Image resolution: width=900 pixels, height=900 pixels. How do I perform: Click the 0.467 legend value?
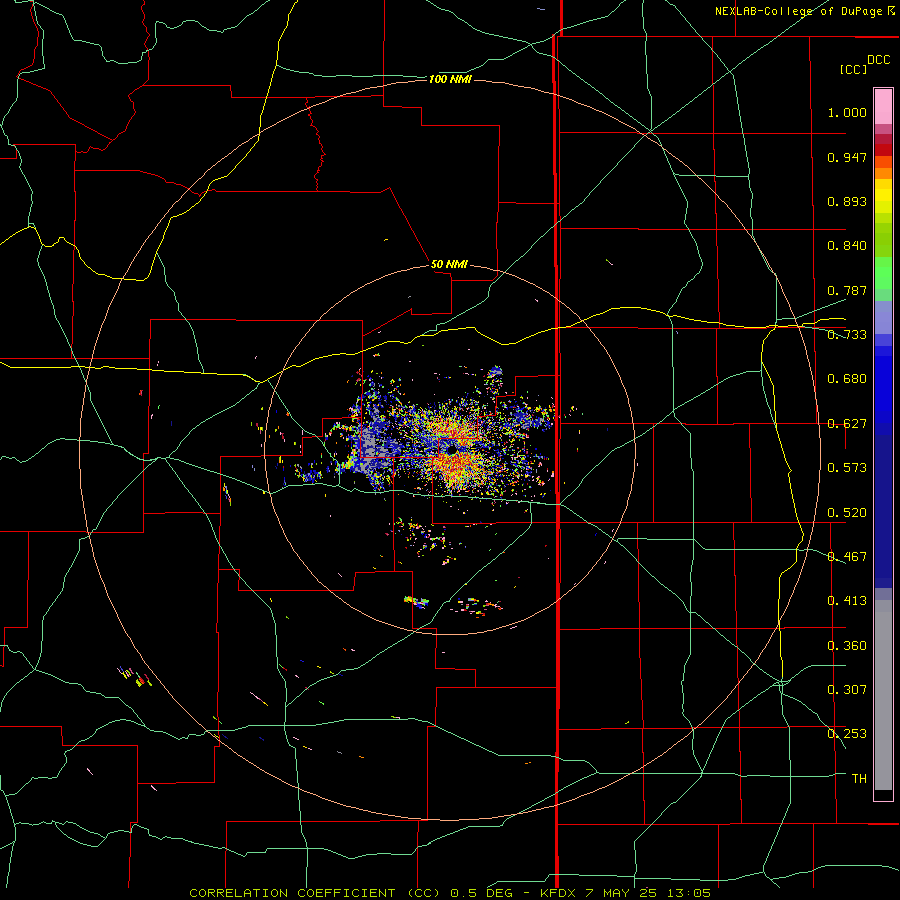coord(847,557)
